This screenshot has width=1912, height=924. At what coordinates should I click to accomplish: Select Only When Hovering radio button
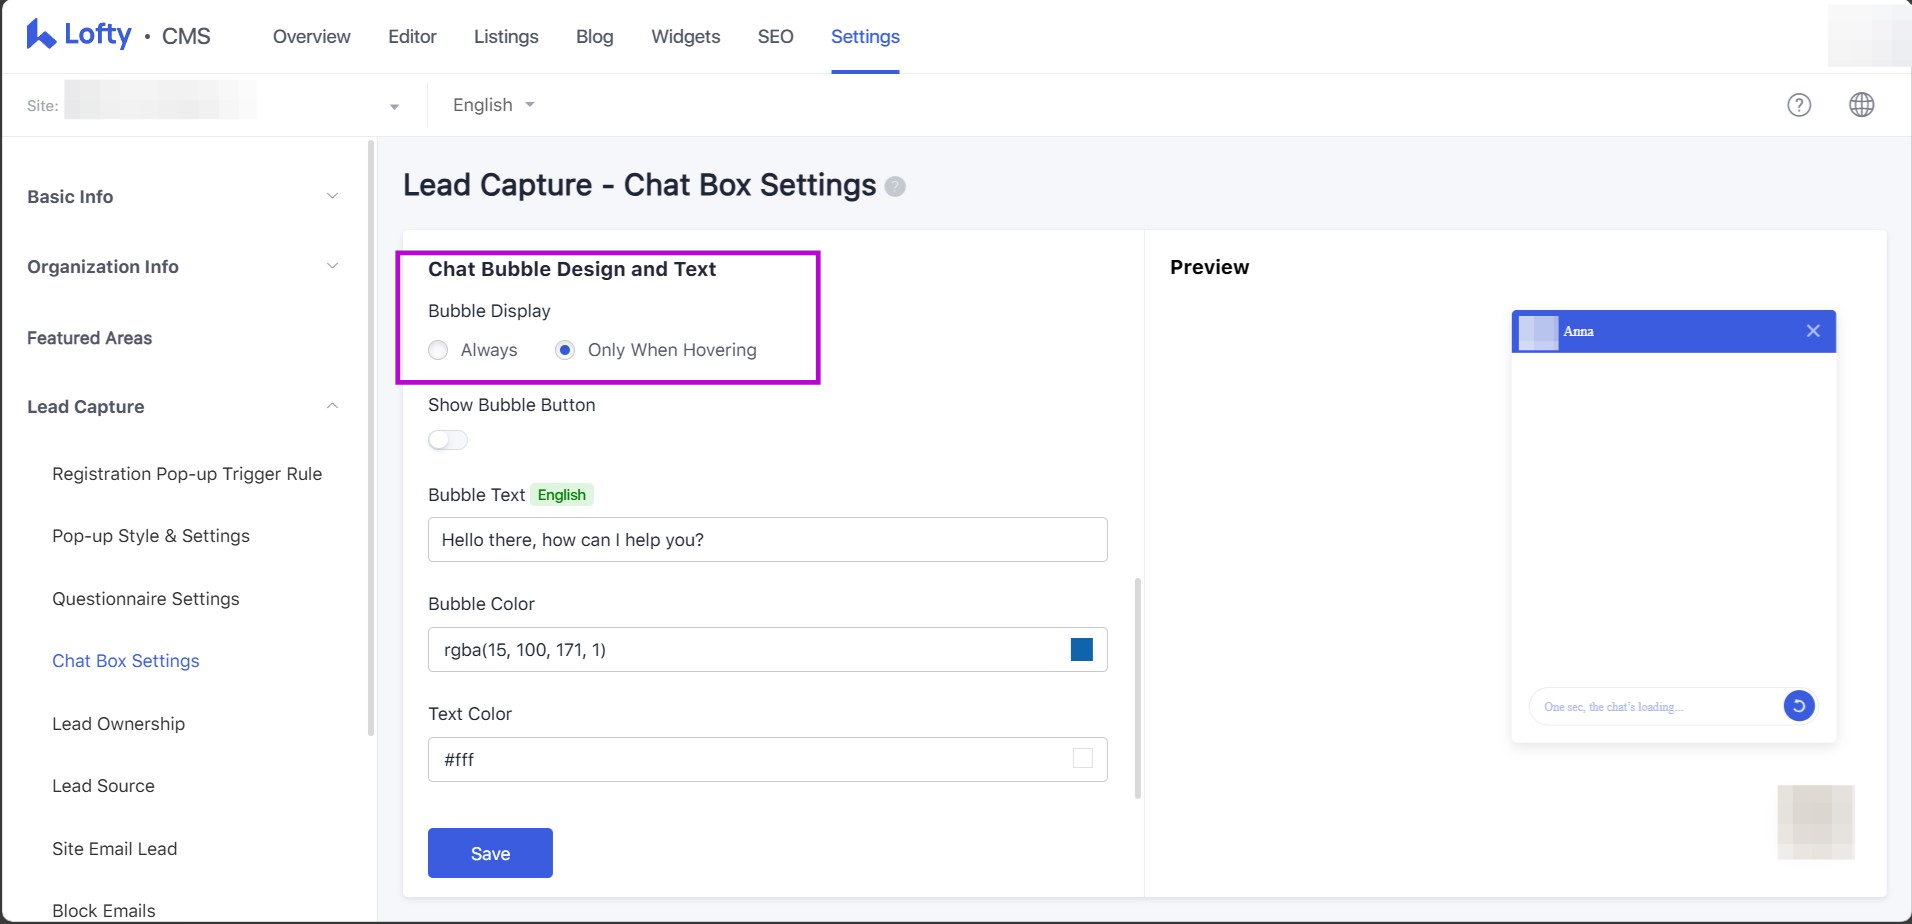click(565, 350)
